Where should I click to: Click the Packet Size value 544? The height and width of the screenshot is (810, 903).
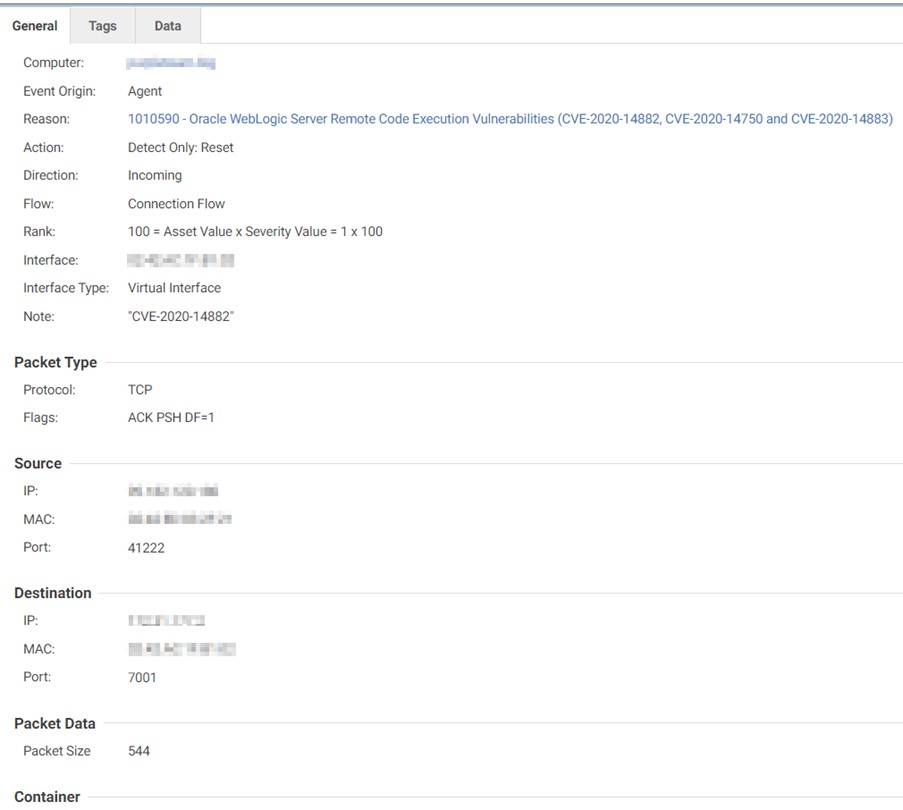tap(139, 750)
